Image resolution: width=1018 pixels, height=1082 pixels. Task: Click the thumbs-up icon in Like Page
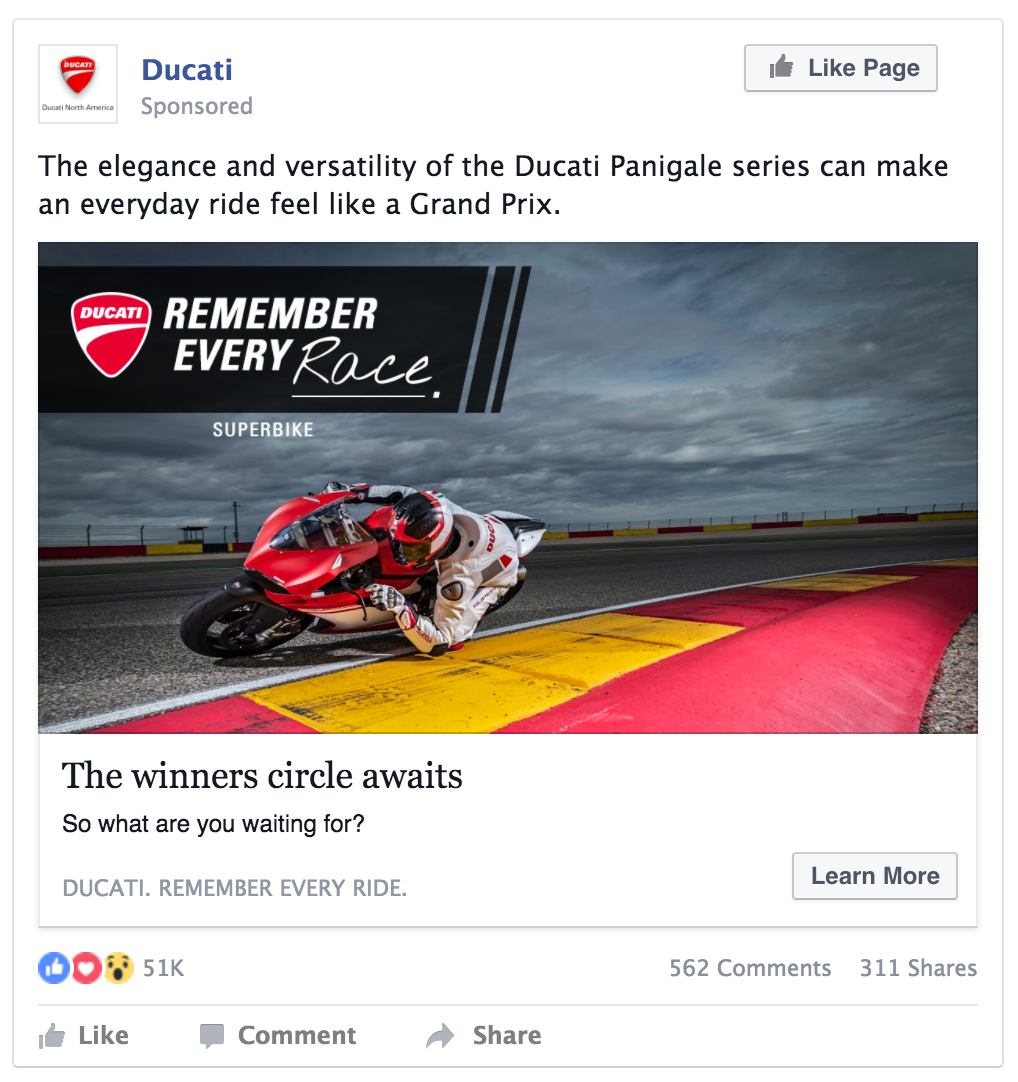(x=782, y=67)
